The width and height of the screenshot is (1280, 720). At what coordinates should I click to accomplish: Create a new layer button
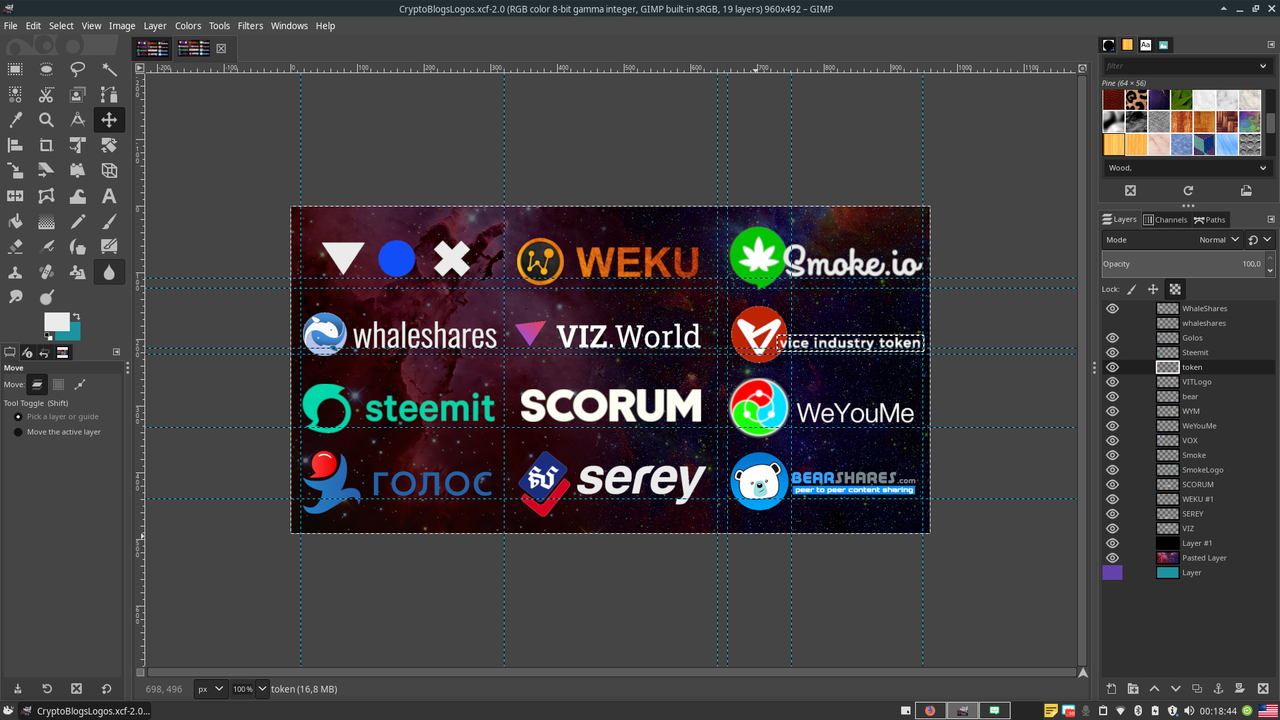[1111, 689]
